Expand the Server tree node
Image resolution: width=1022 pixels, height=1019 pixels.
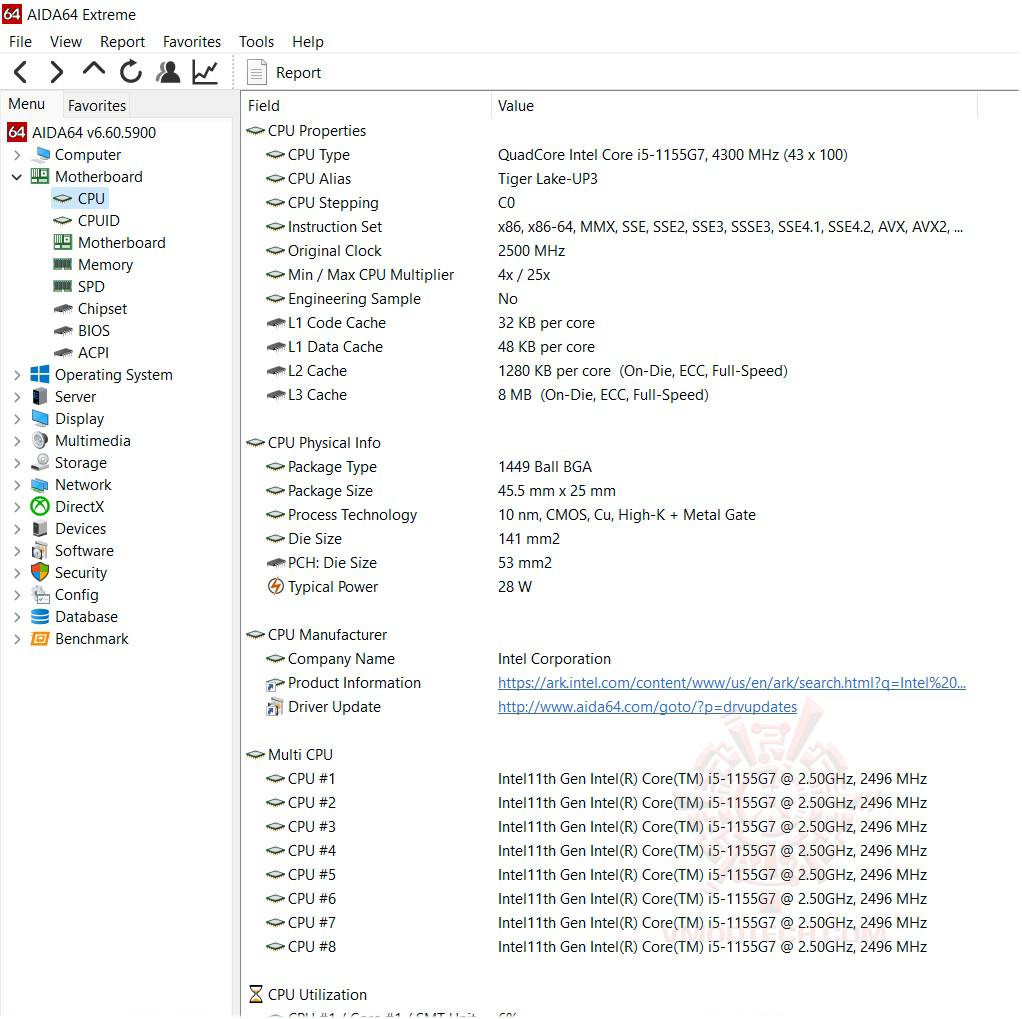tap(17, 397)
